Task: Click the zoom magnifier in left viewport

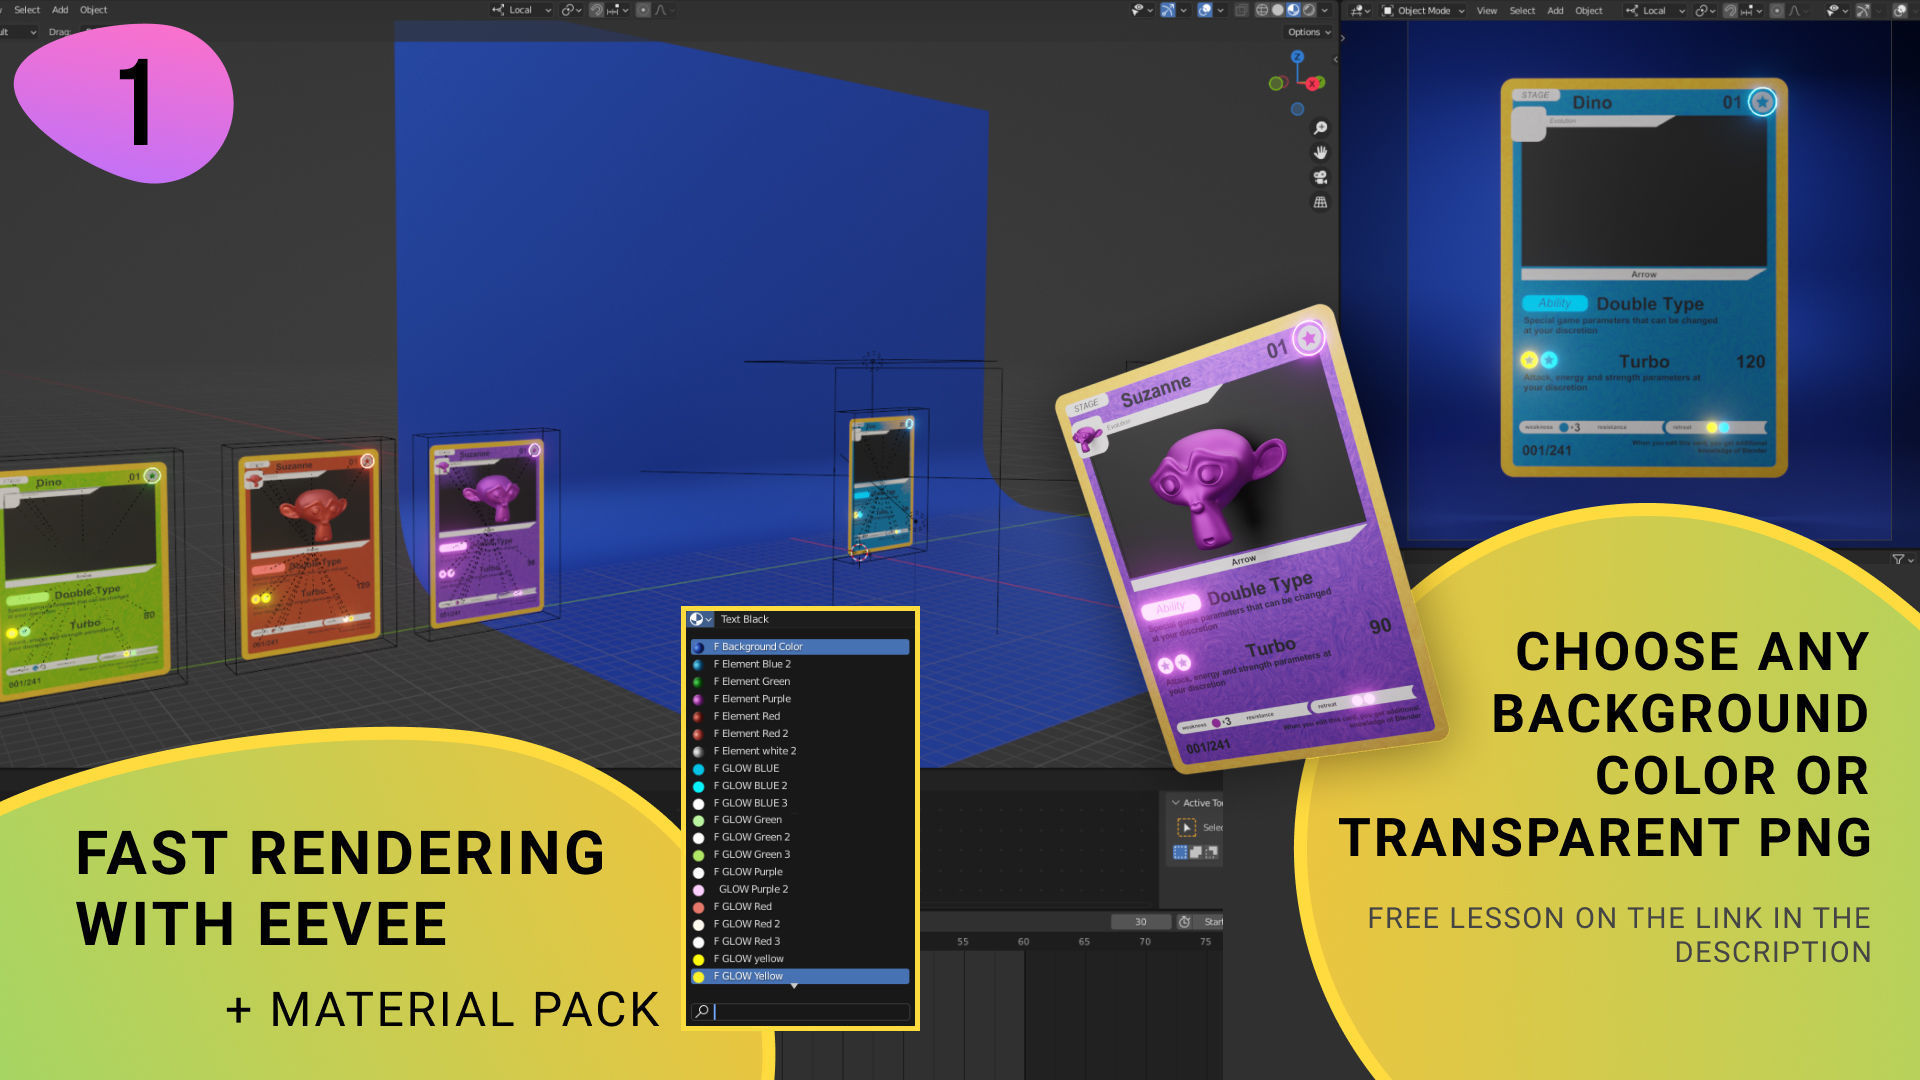Action: (x=1320, y=128)
